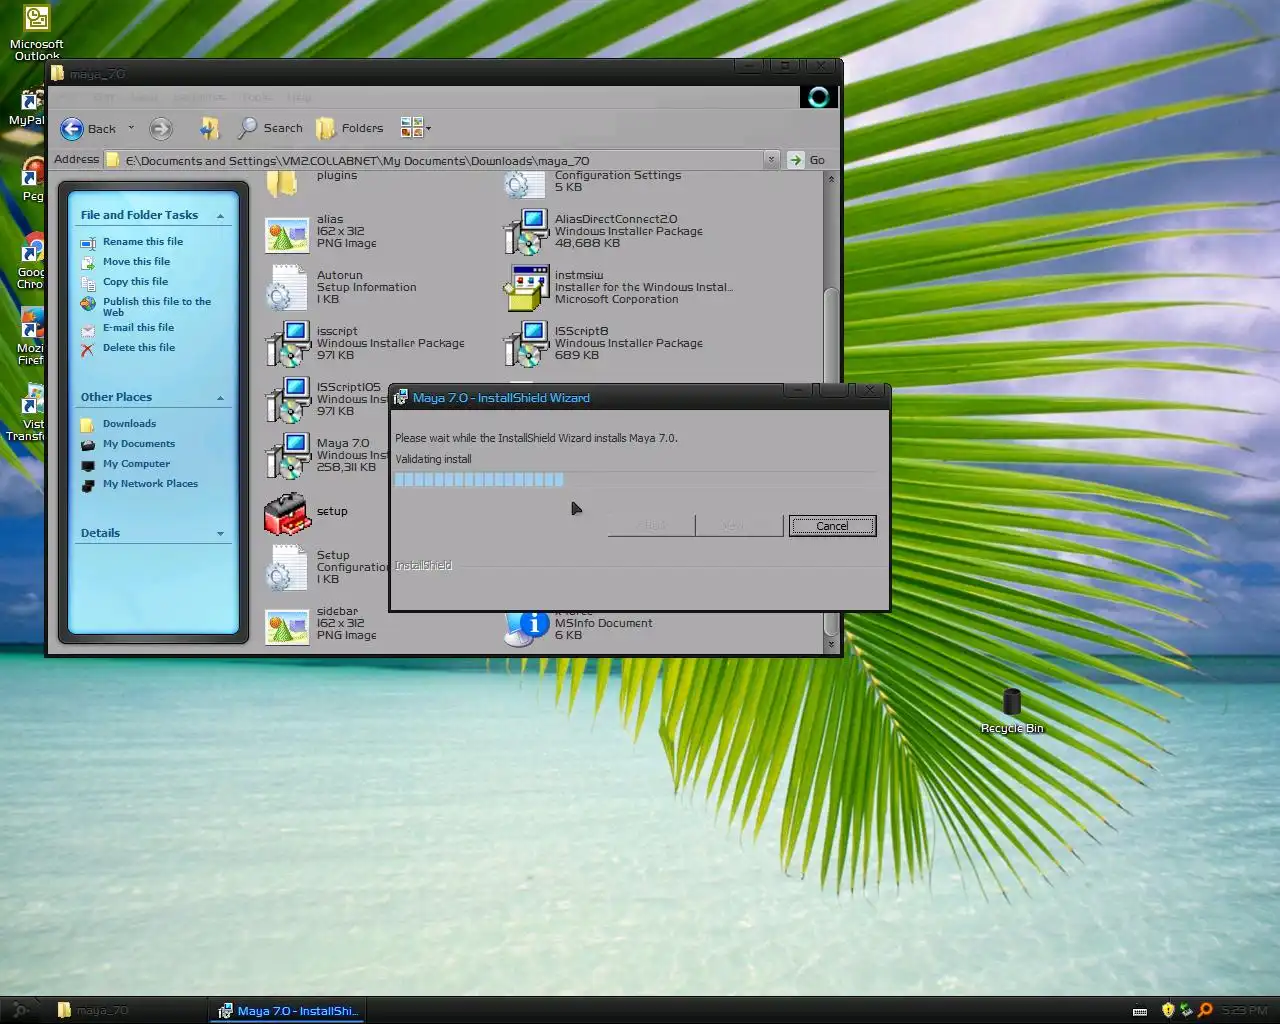Viewport: 1280px width, 1024px height.
Task: Click the Back arrow icon in Explorer toolbar
Action: (x=72, y=128)
